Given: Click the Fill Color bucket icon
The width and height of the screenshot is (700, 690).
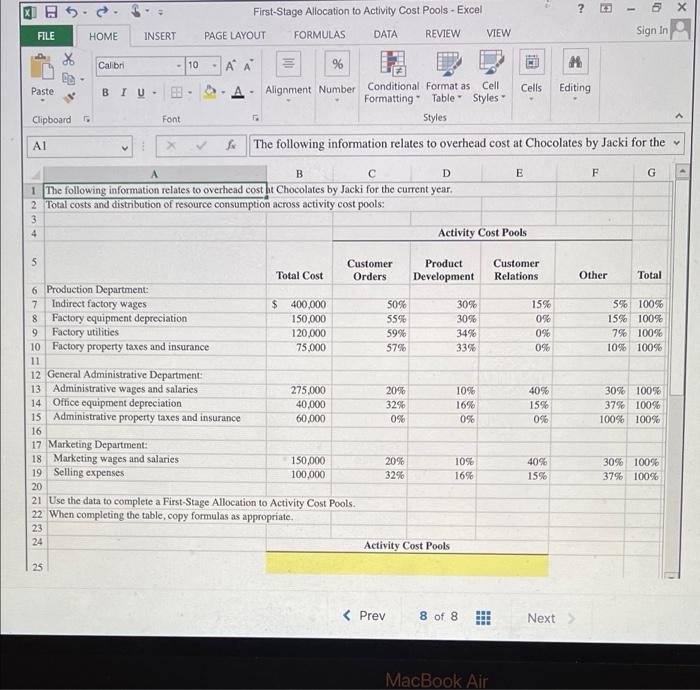Looking at the screenshot, I should pos(210,92).
